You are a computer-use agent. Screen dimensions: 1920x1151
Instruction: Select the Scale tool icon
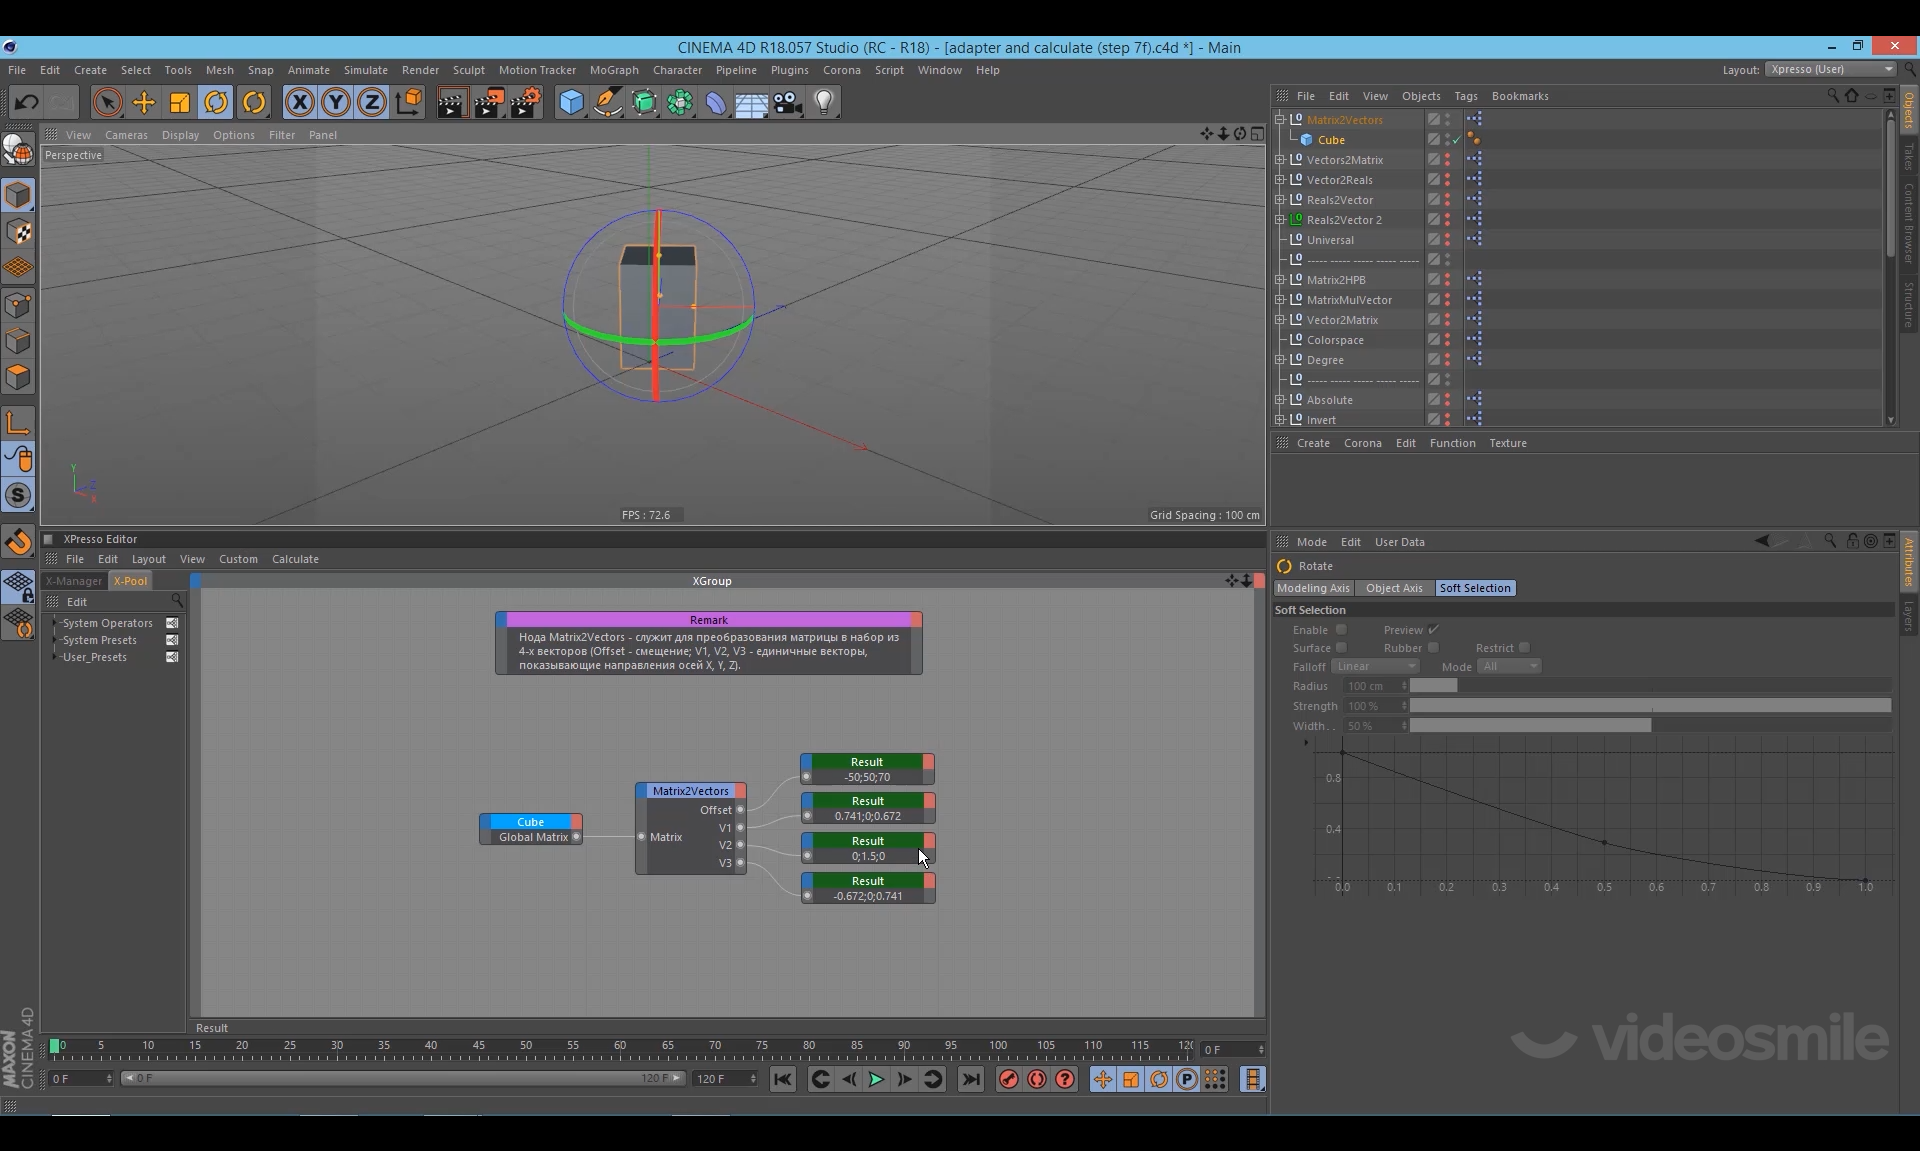[x=180, y=102]
